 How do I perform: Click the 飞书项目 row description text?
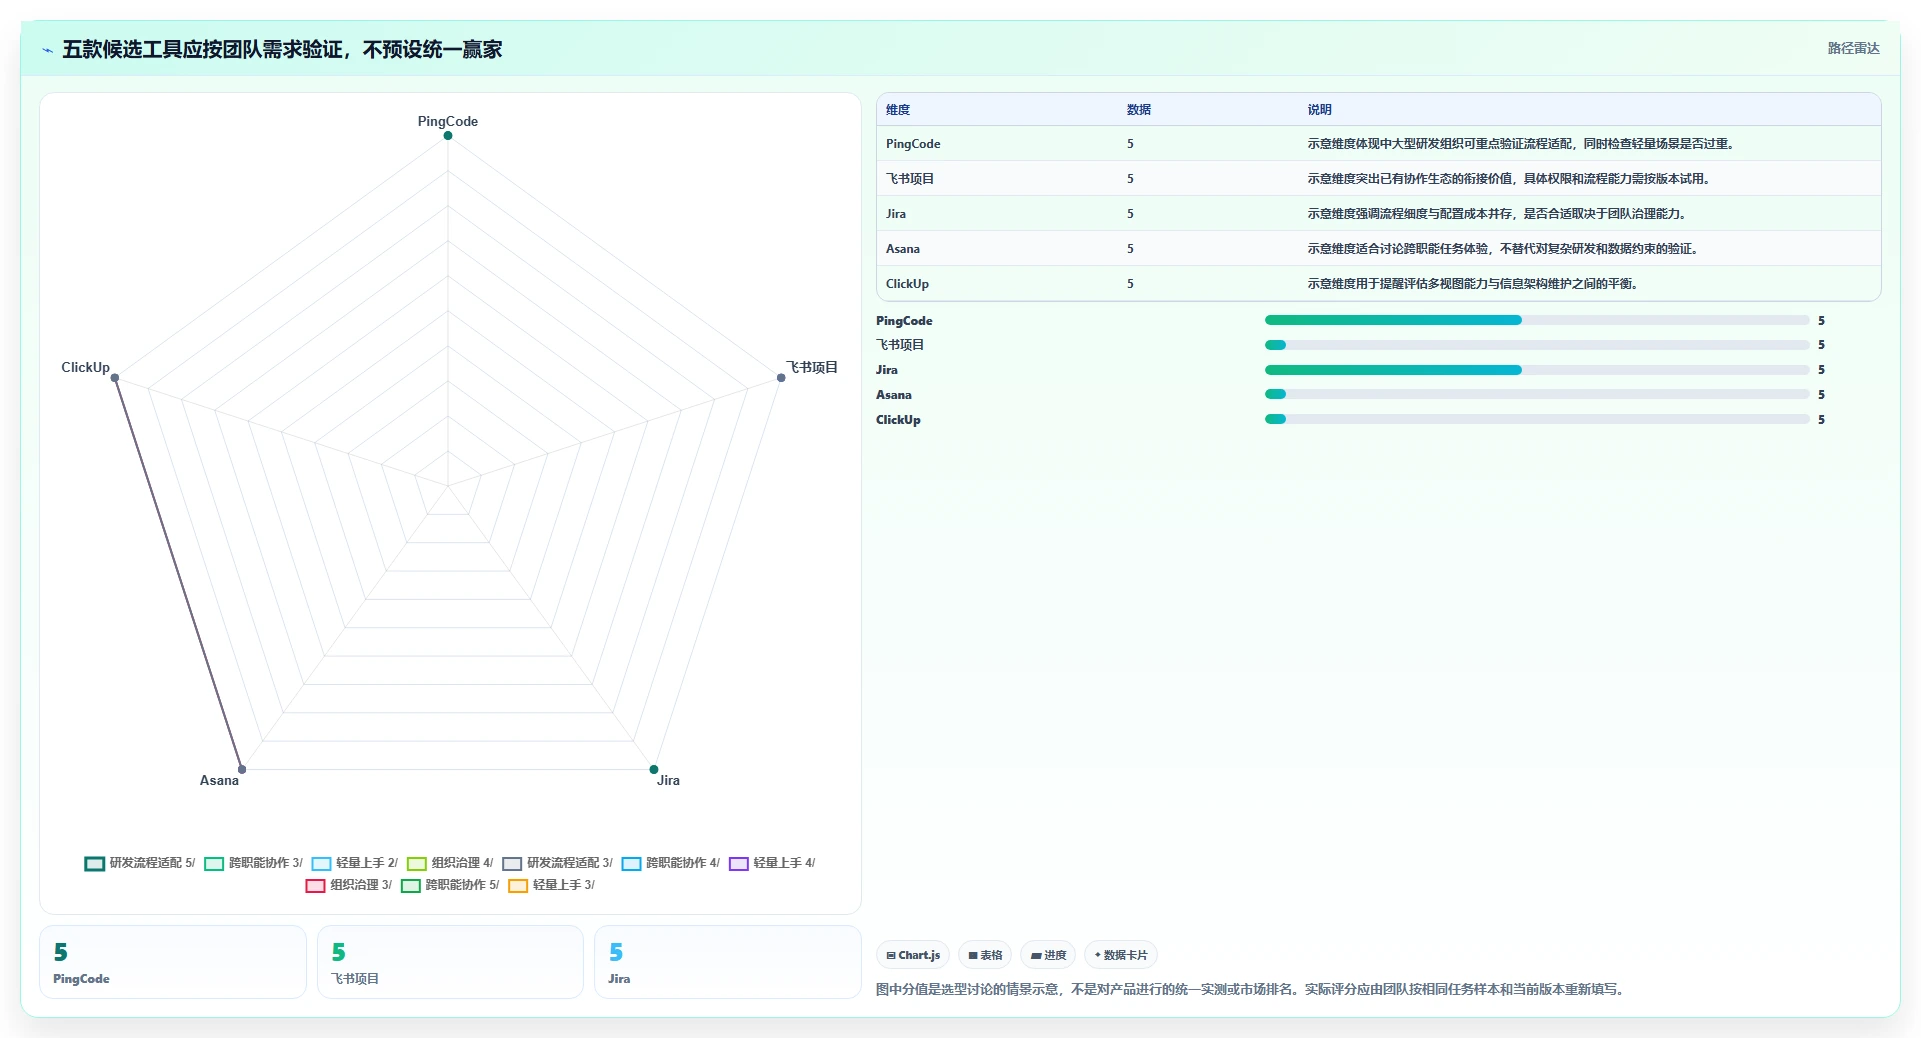tap(1511, 179)
